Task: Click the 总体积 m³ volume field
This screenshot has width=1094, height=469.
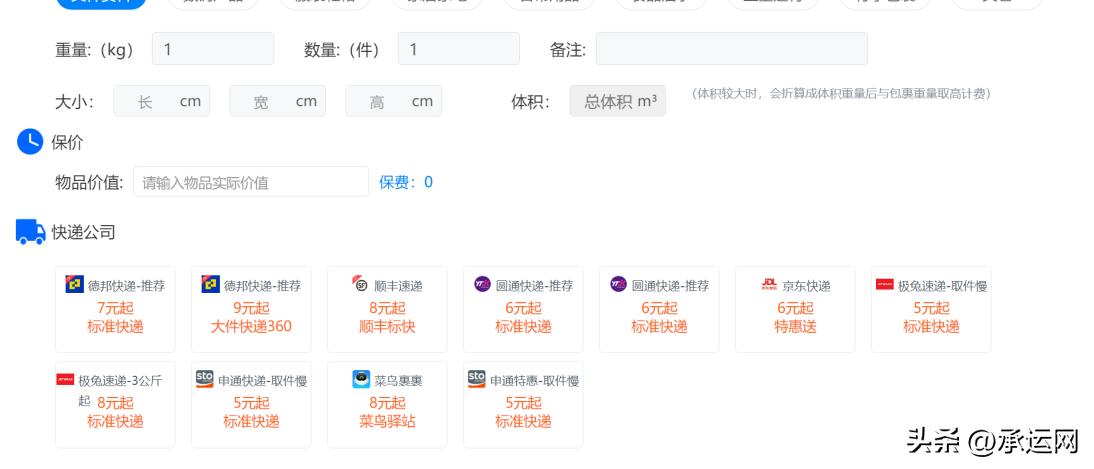Action: pos(617,101)
